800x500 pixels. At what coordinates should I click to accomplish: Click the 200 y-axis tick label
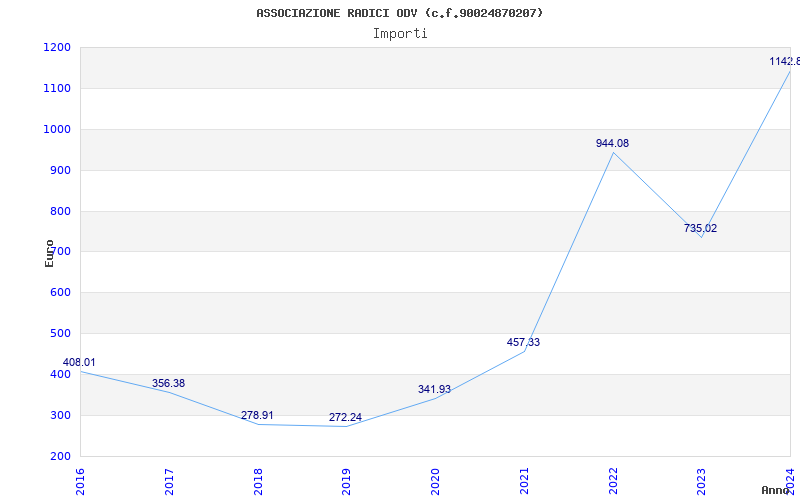pyautogui.click(x=59, y=457)
